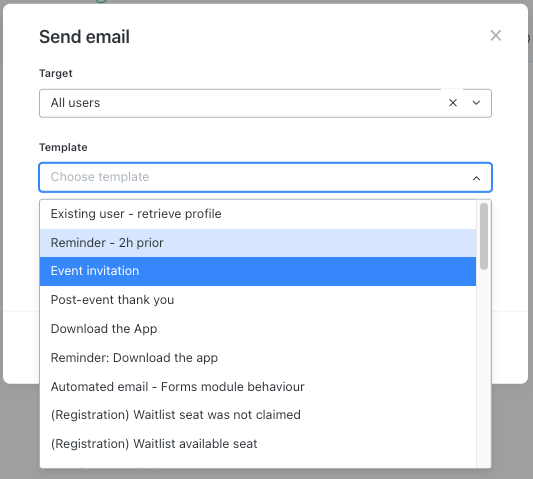Select Waitlist available seat template

click(258, 444)
